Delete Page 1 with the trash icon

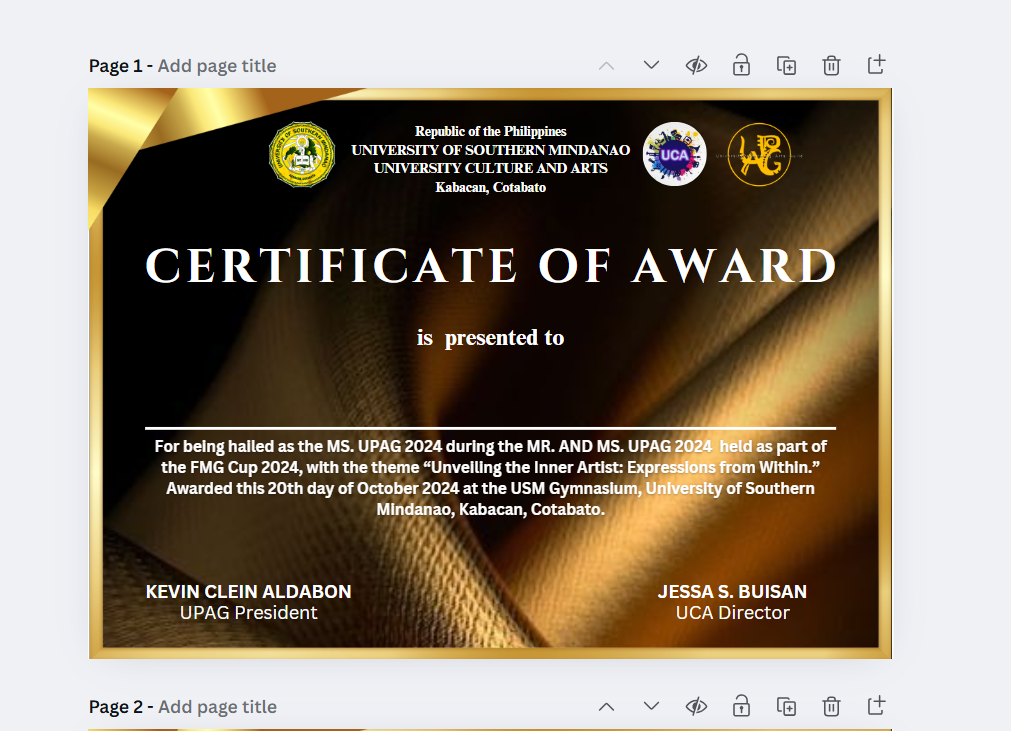point(831,66)
